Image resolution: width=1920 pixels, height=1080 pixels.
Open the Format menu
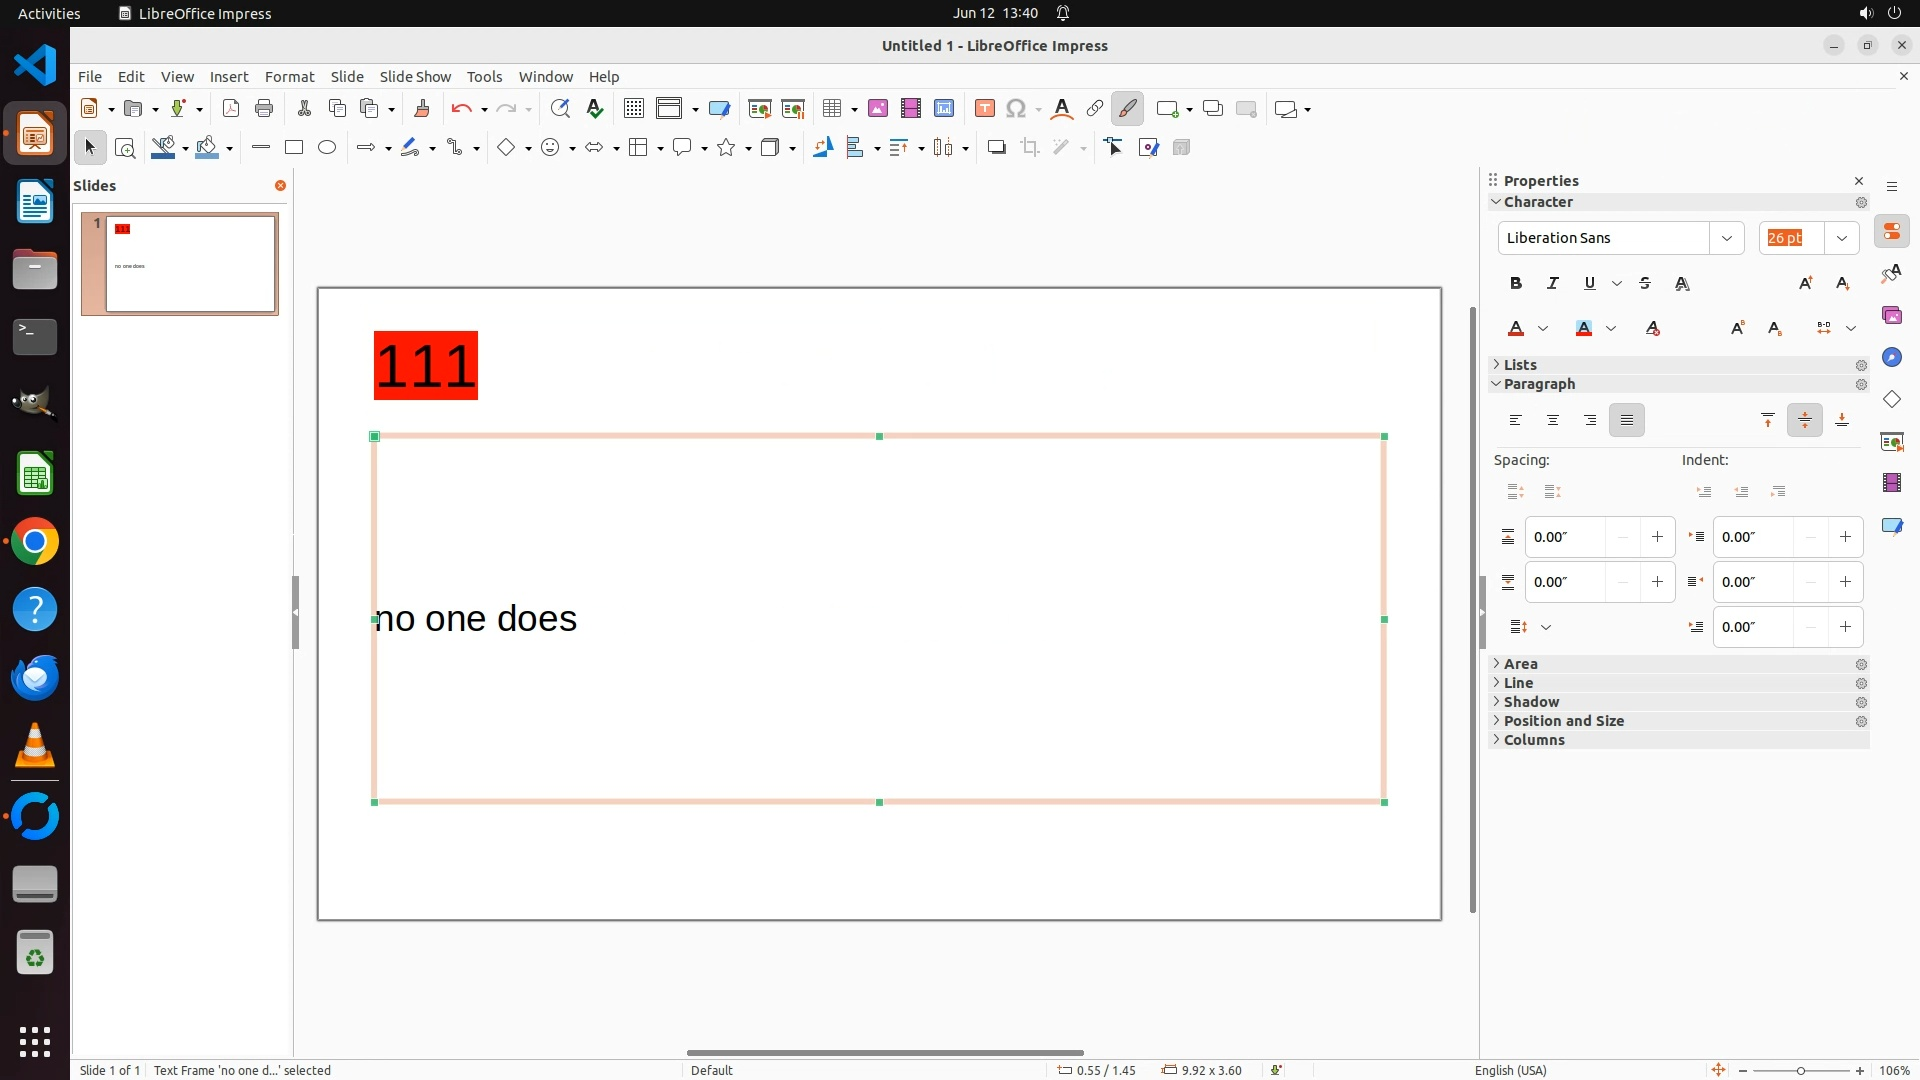point(289,77)
